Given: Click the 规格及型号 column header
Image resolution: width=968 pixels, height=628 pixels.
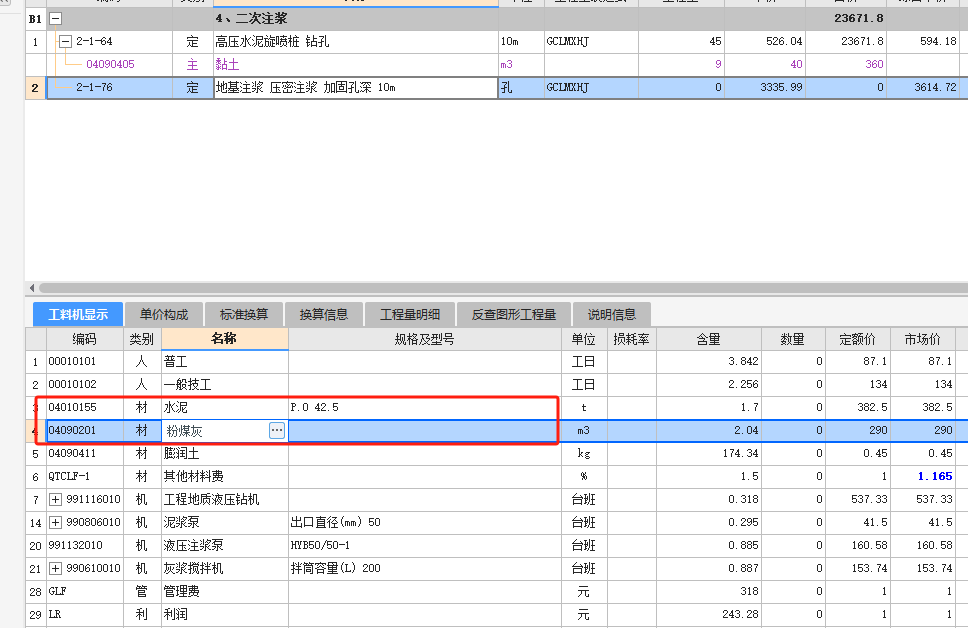Looking at the screenshot, I should pos(425,339).
